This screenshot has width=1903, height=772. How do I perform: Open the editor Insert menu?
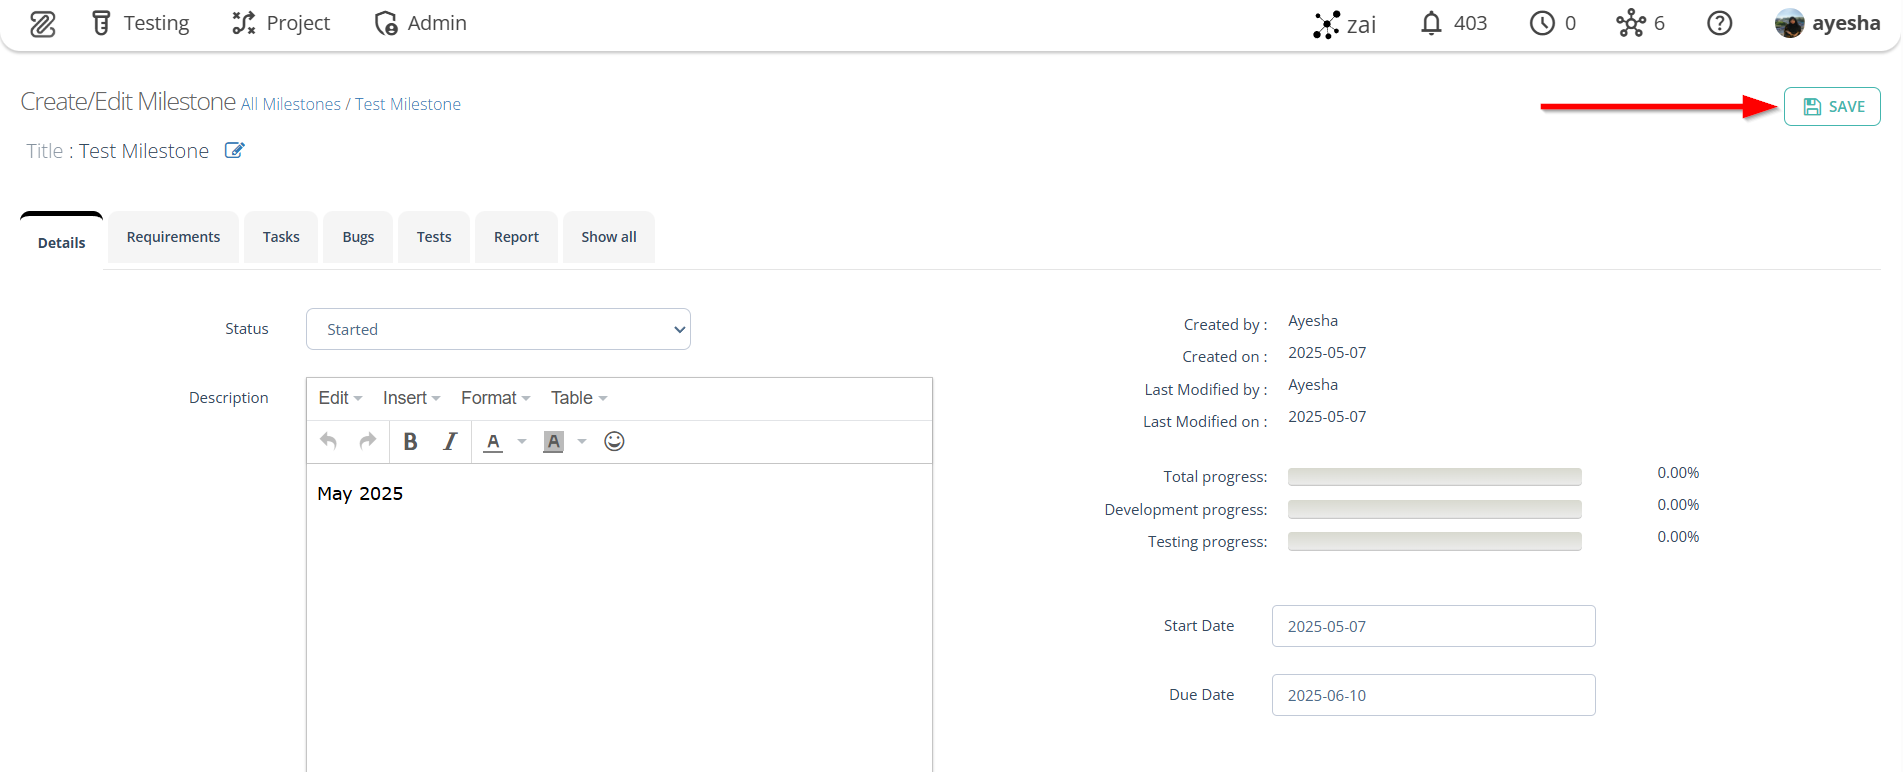pyautogui.click(x=411, y=398)
